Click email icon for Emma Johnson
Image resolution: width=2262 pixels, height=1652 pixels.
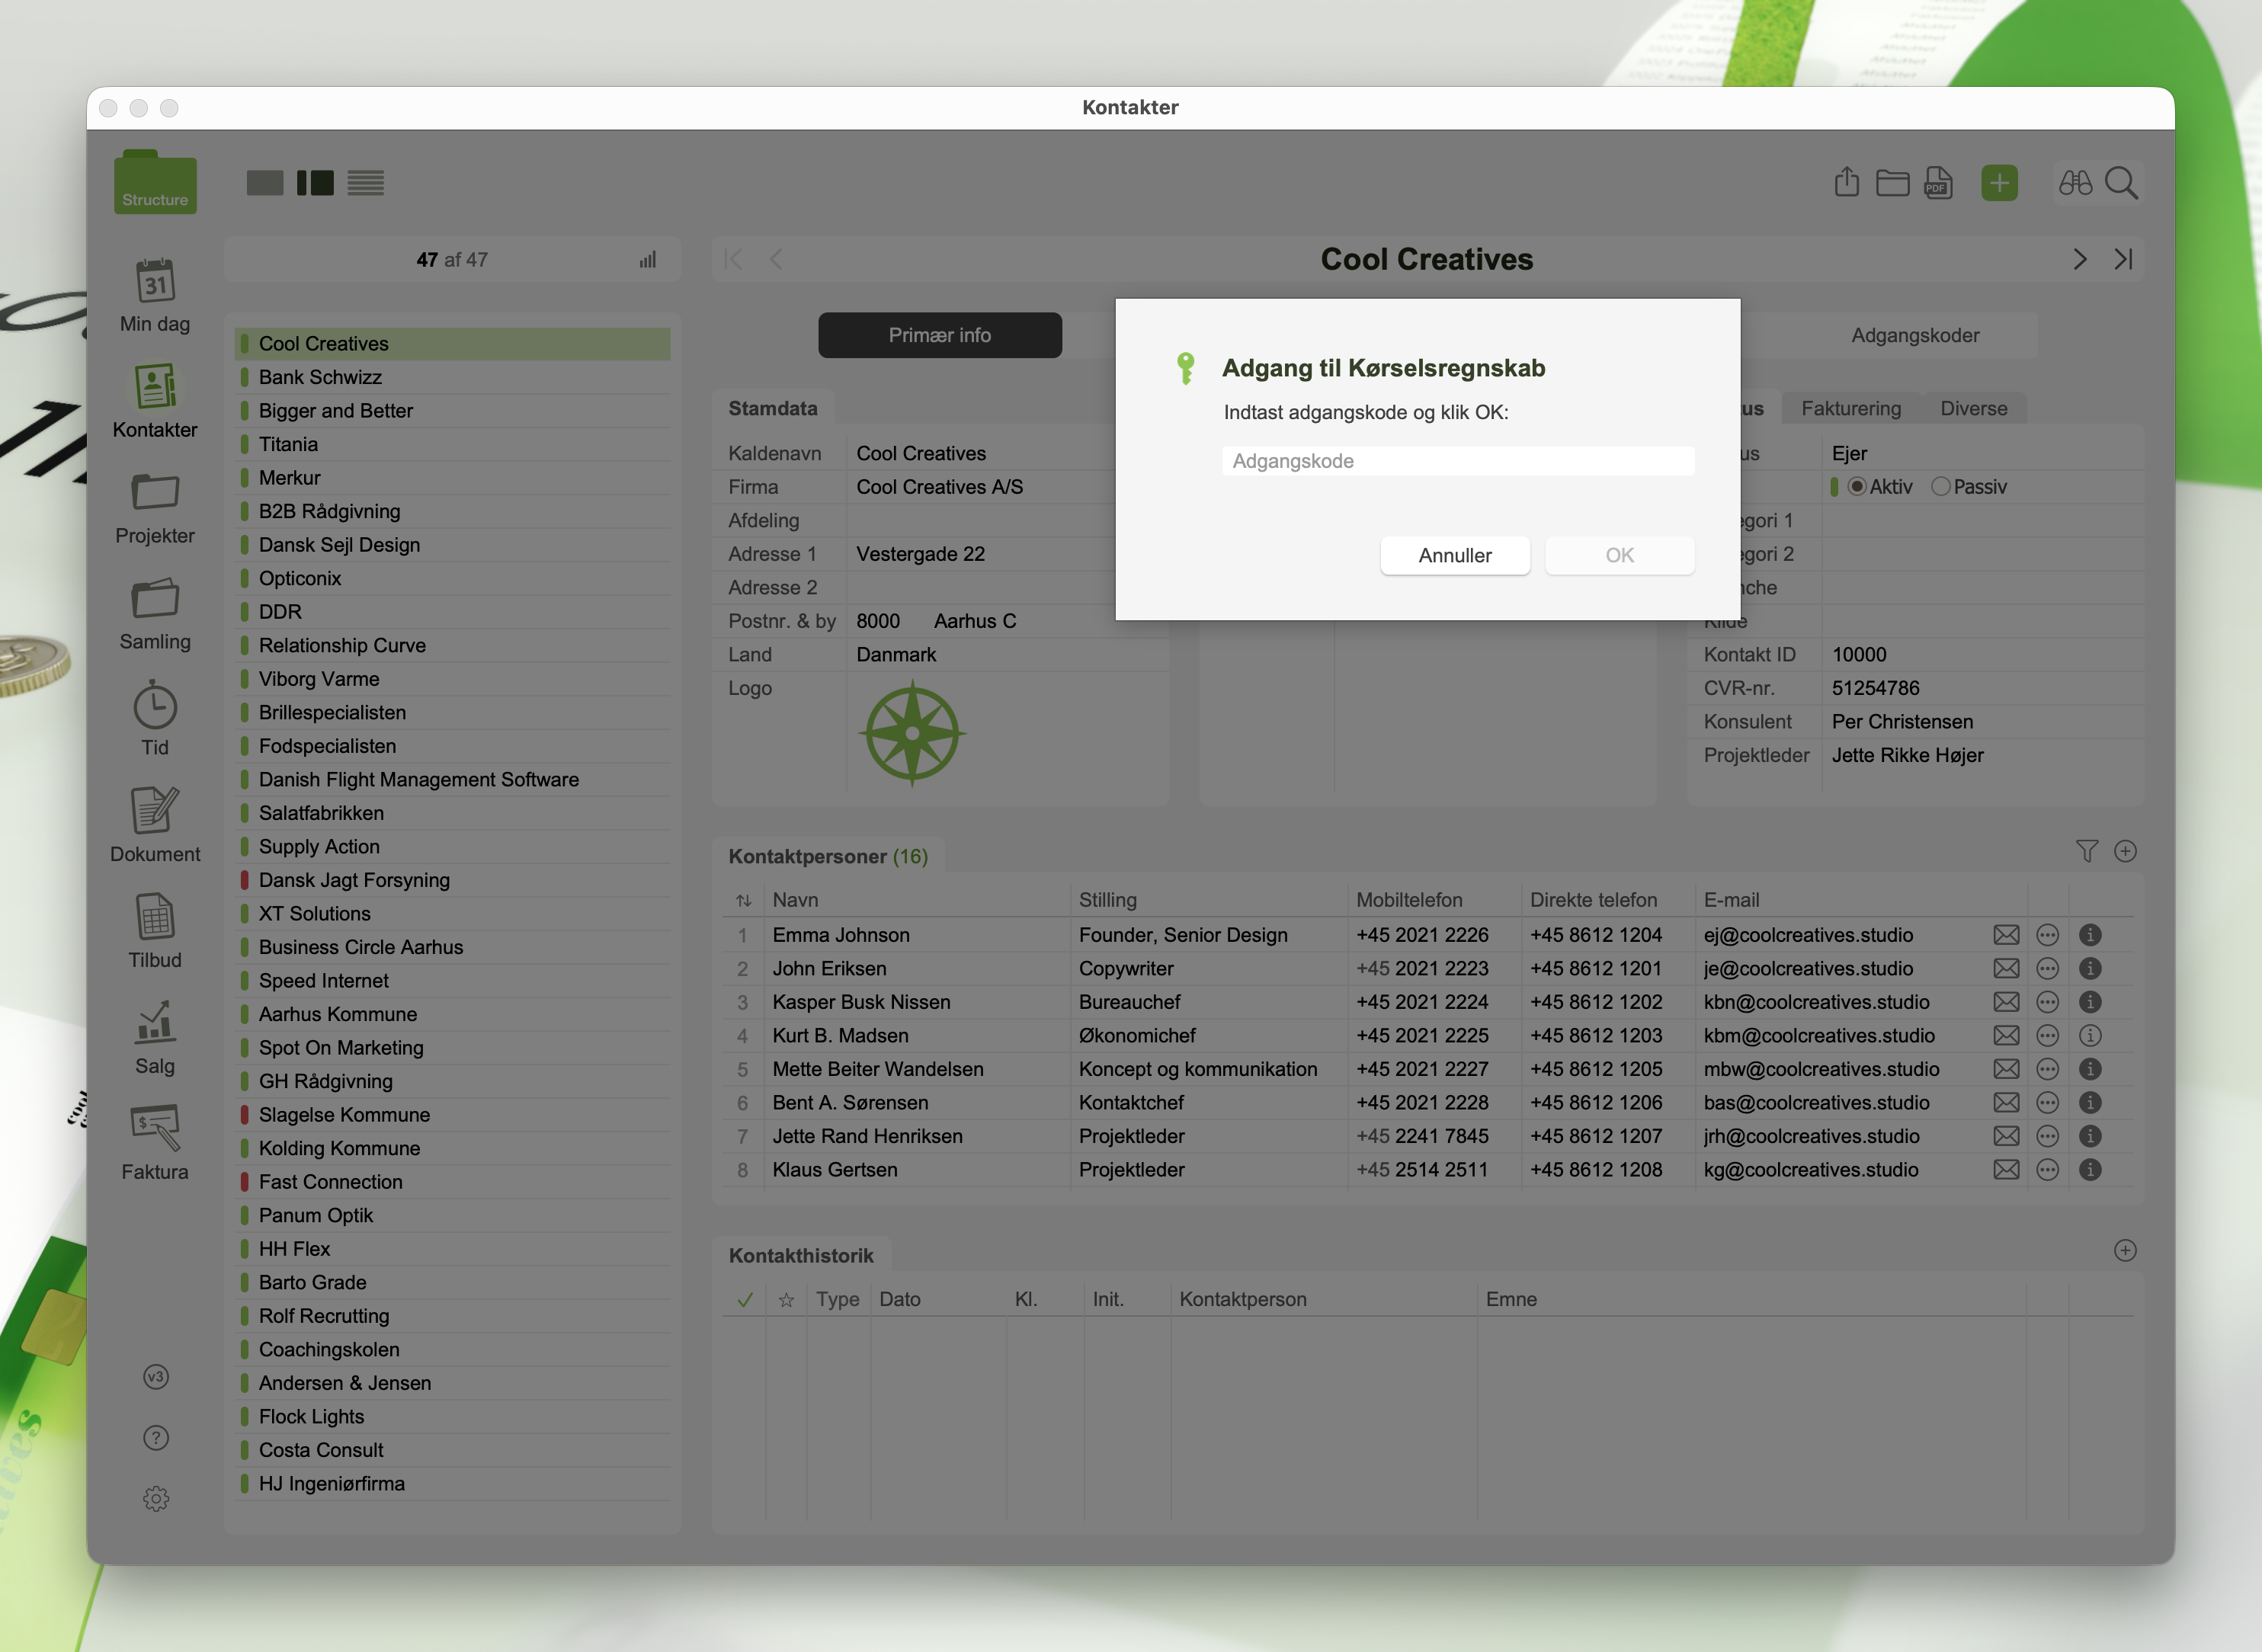coord(2005,935)
